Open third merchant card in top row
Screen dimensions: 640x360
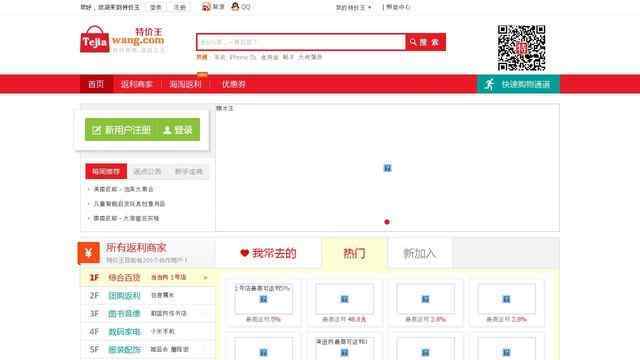(x=425, y=303)
